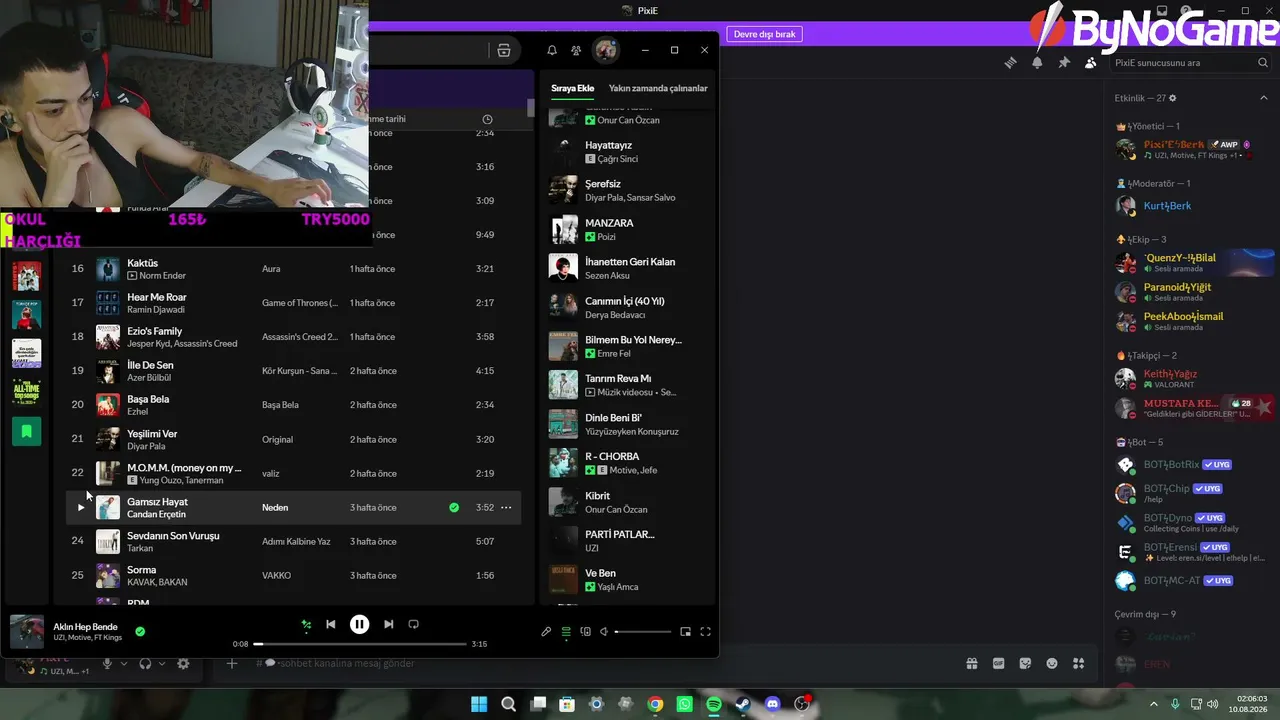Viewport: 1280px width, 720px height.
Task: Expand Discord microphone input options
Action: 124,664
